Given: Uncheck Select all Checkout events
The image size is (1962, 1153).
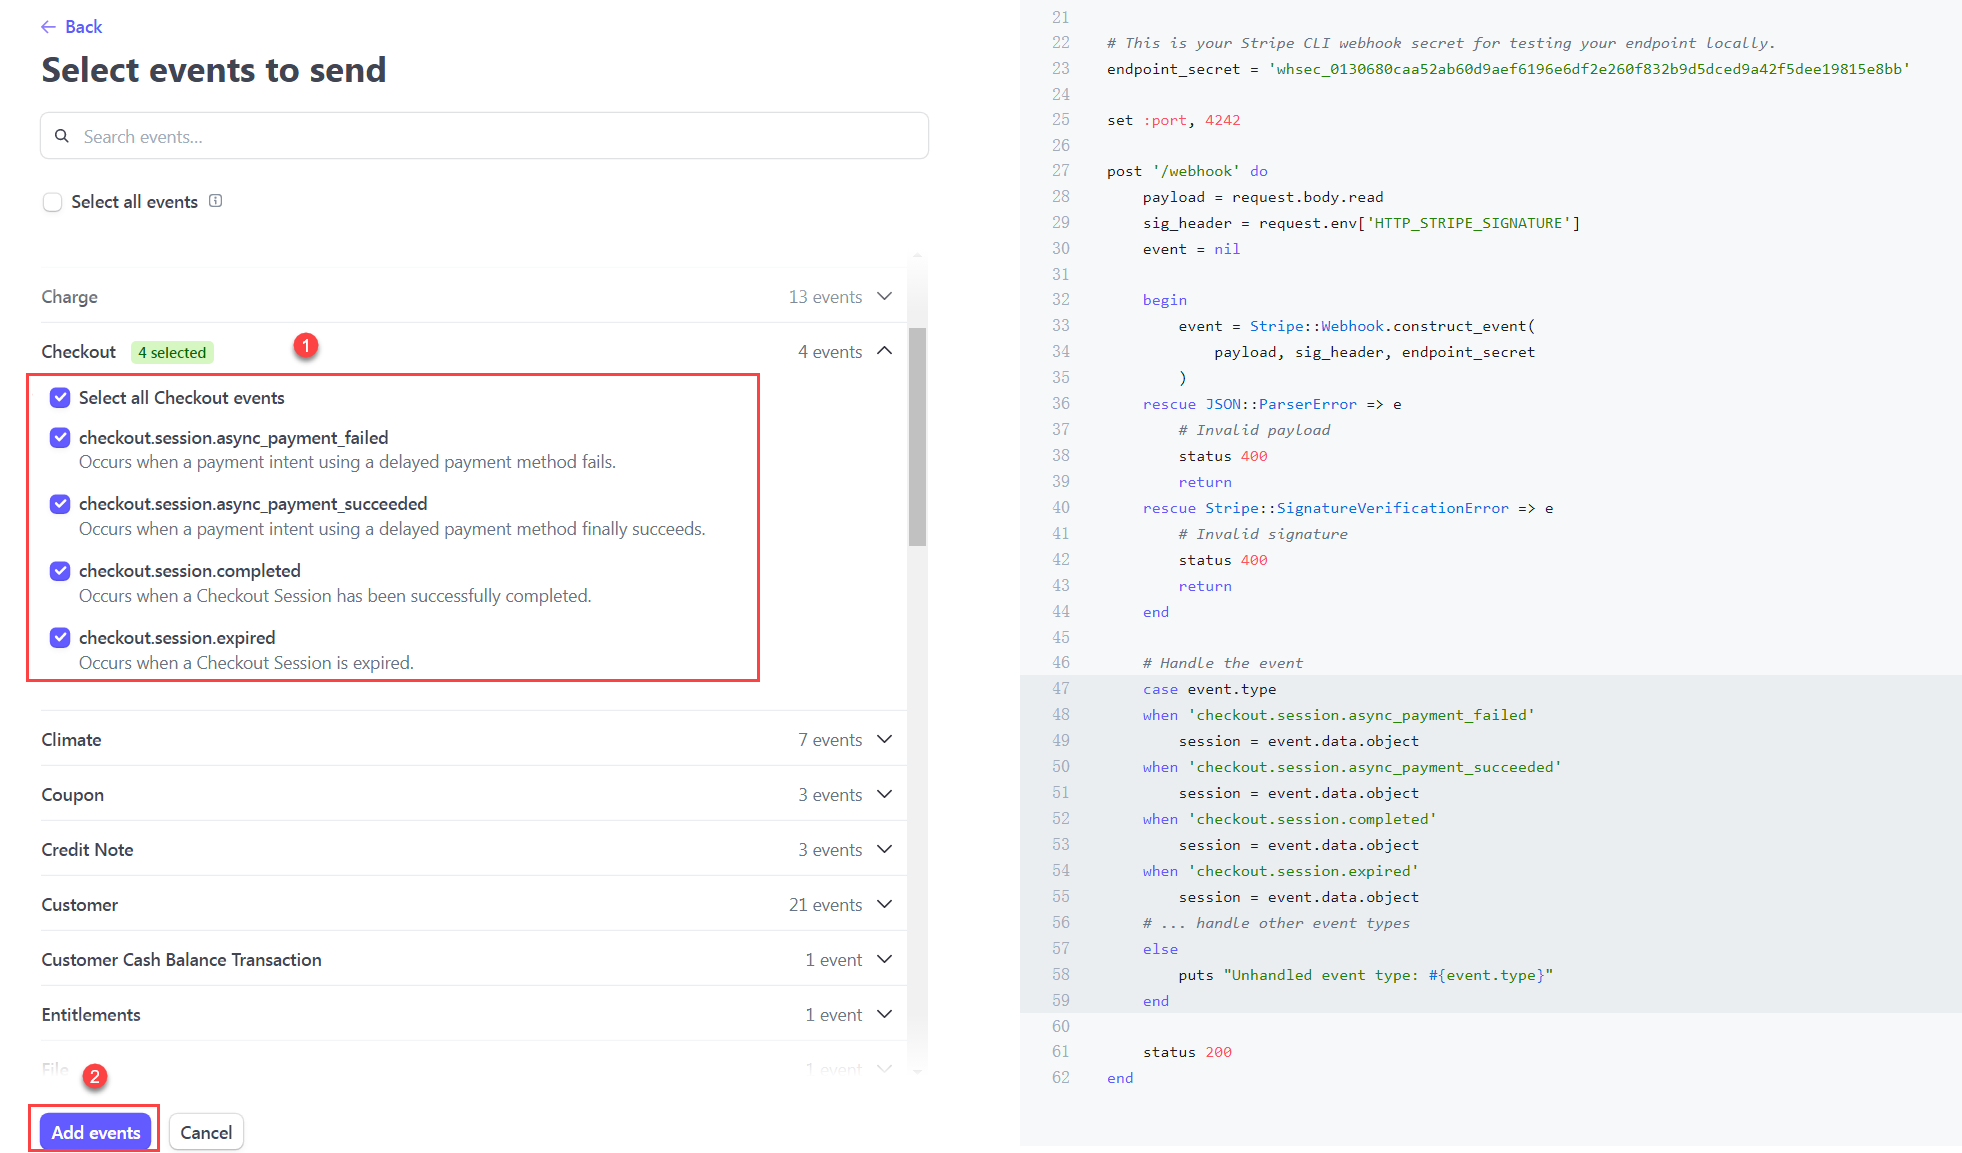Looking at the screenshot, I should click(x=60, y=398).
